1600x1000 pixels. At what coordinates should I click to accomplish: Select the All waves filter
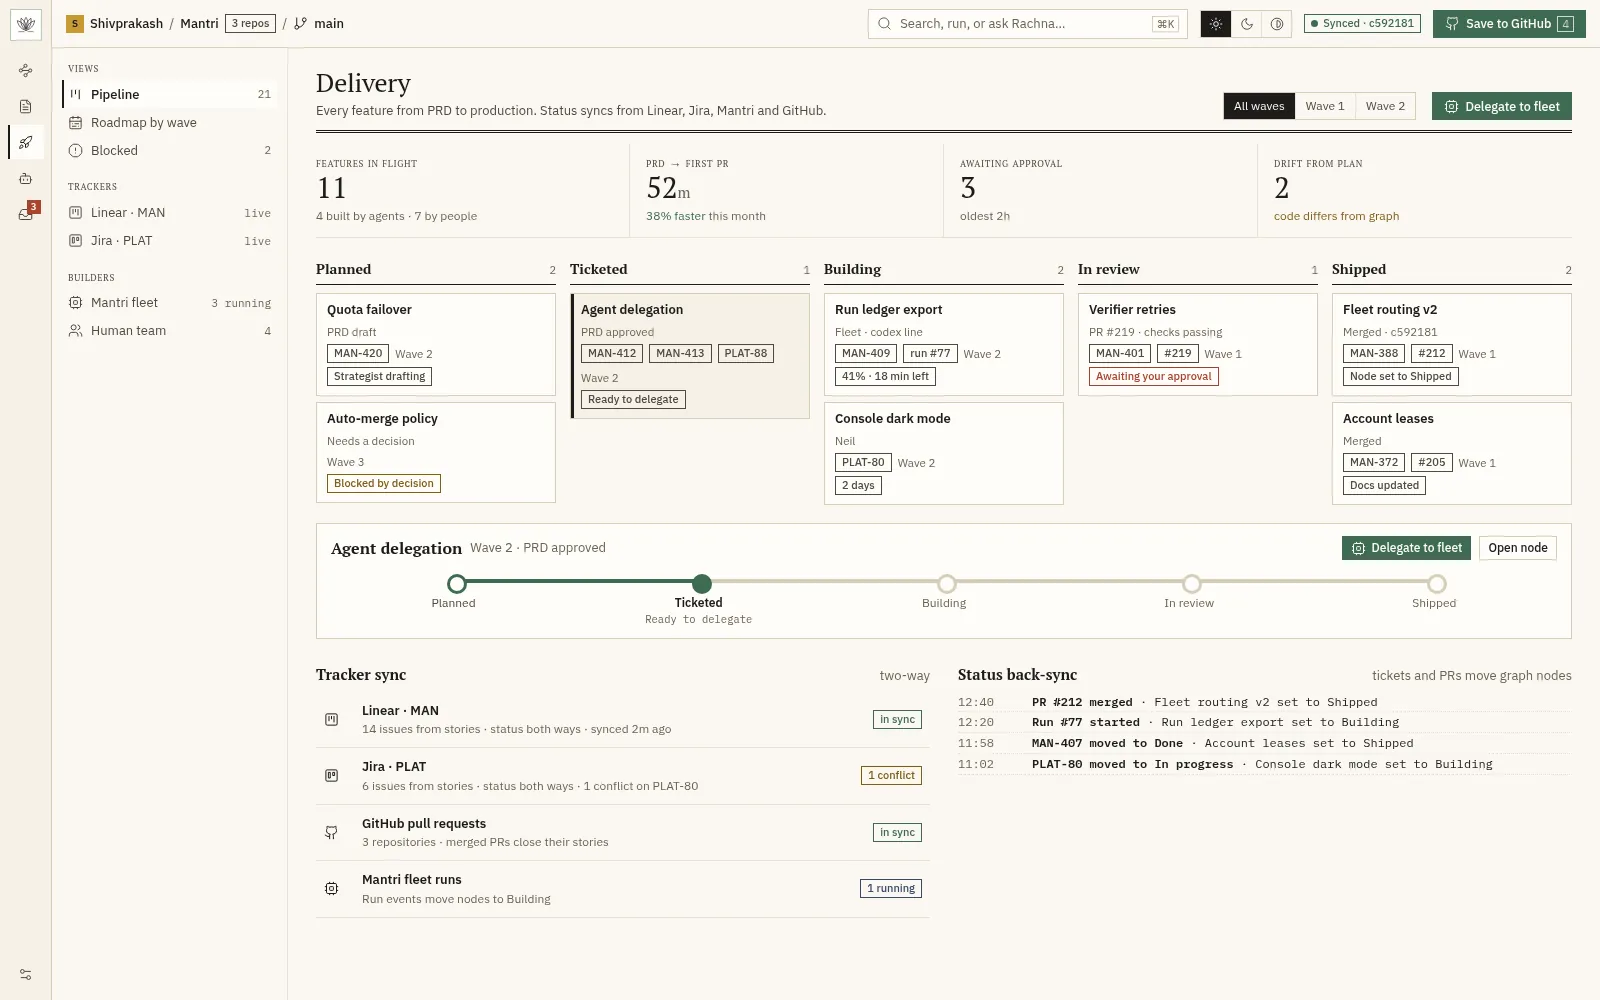coord(1259,106)
